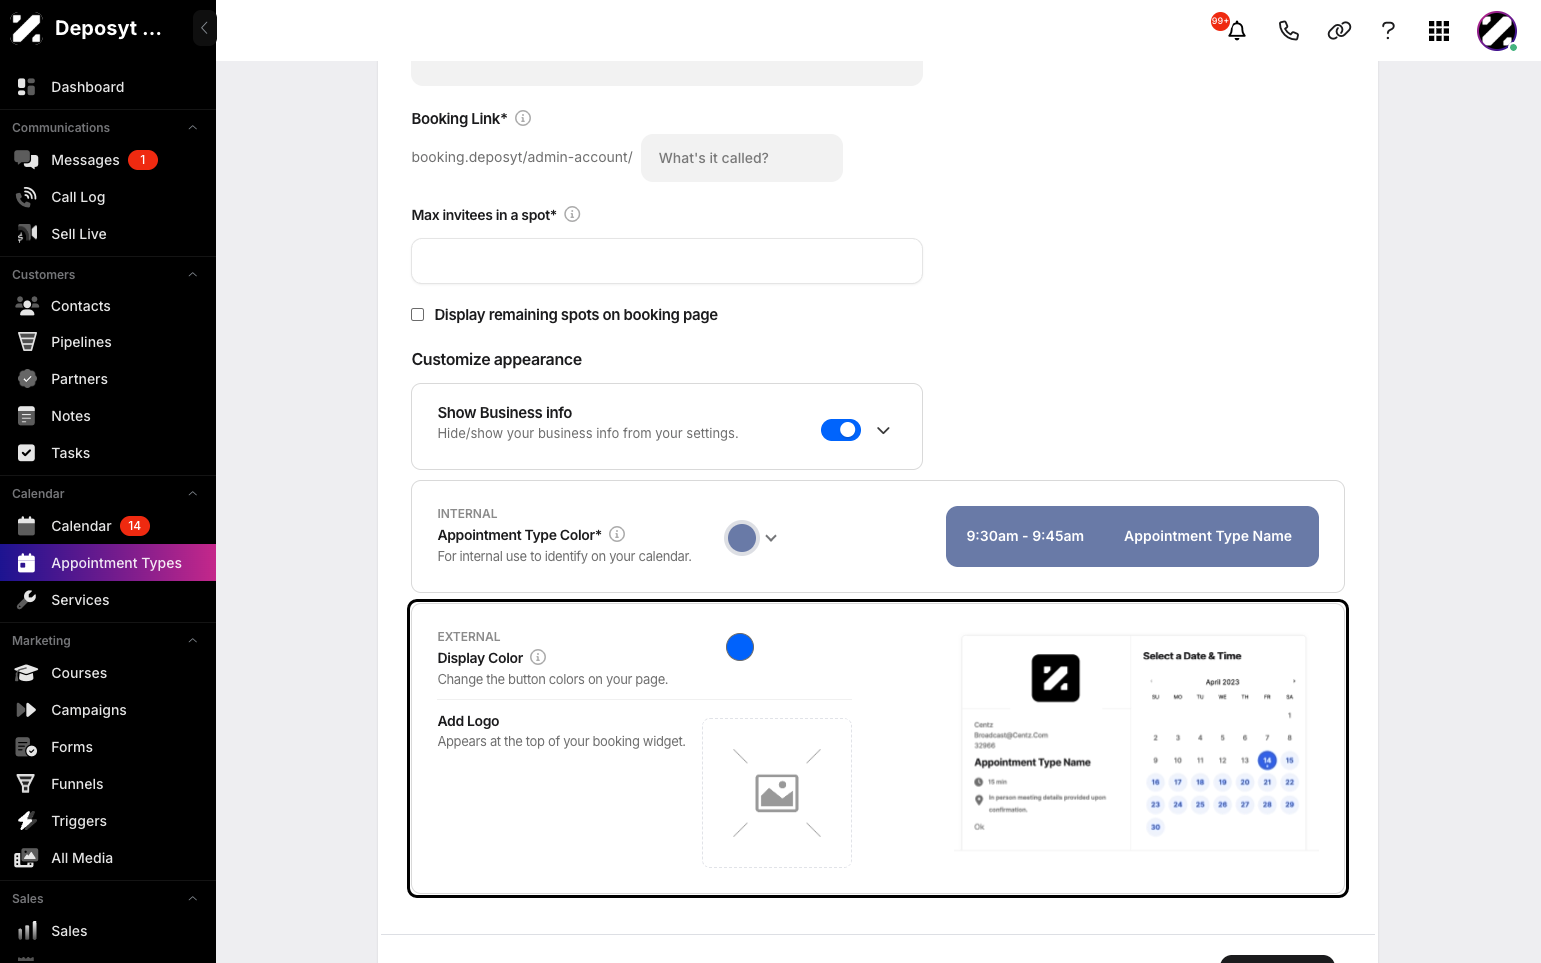Image resolution: width=1541 pixels, height=963 pixels.
Task: Open the help question mark icon
Action: click(1388, 31)
